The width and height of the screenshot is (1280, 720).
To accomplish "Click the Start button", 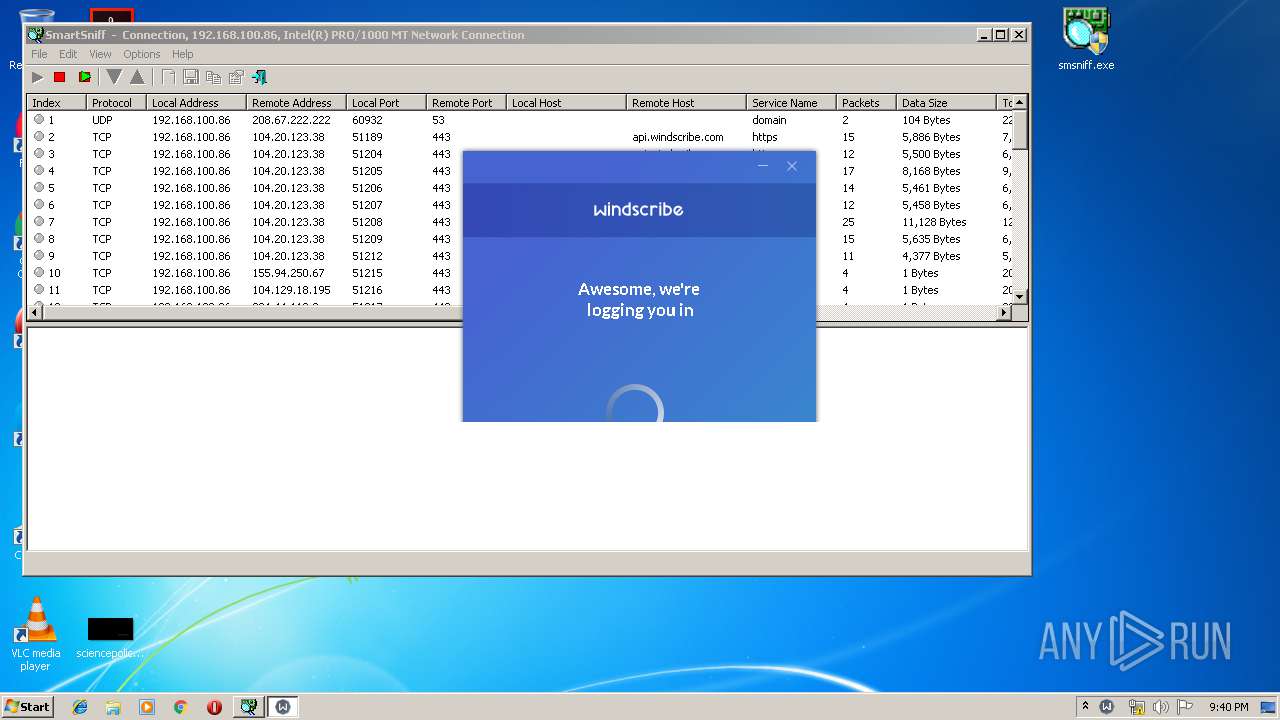I will click(x=27, y=707).
